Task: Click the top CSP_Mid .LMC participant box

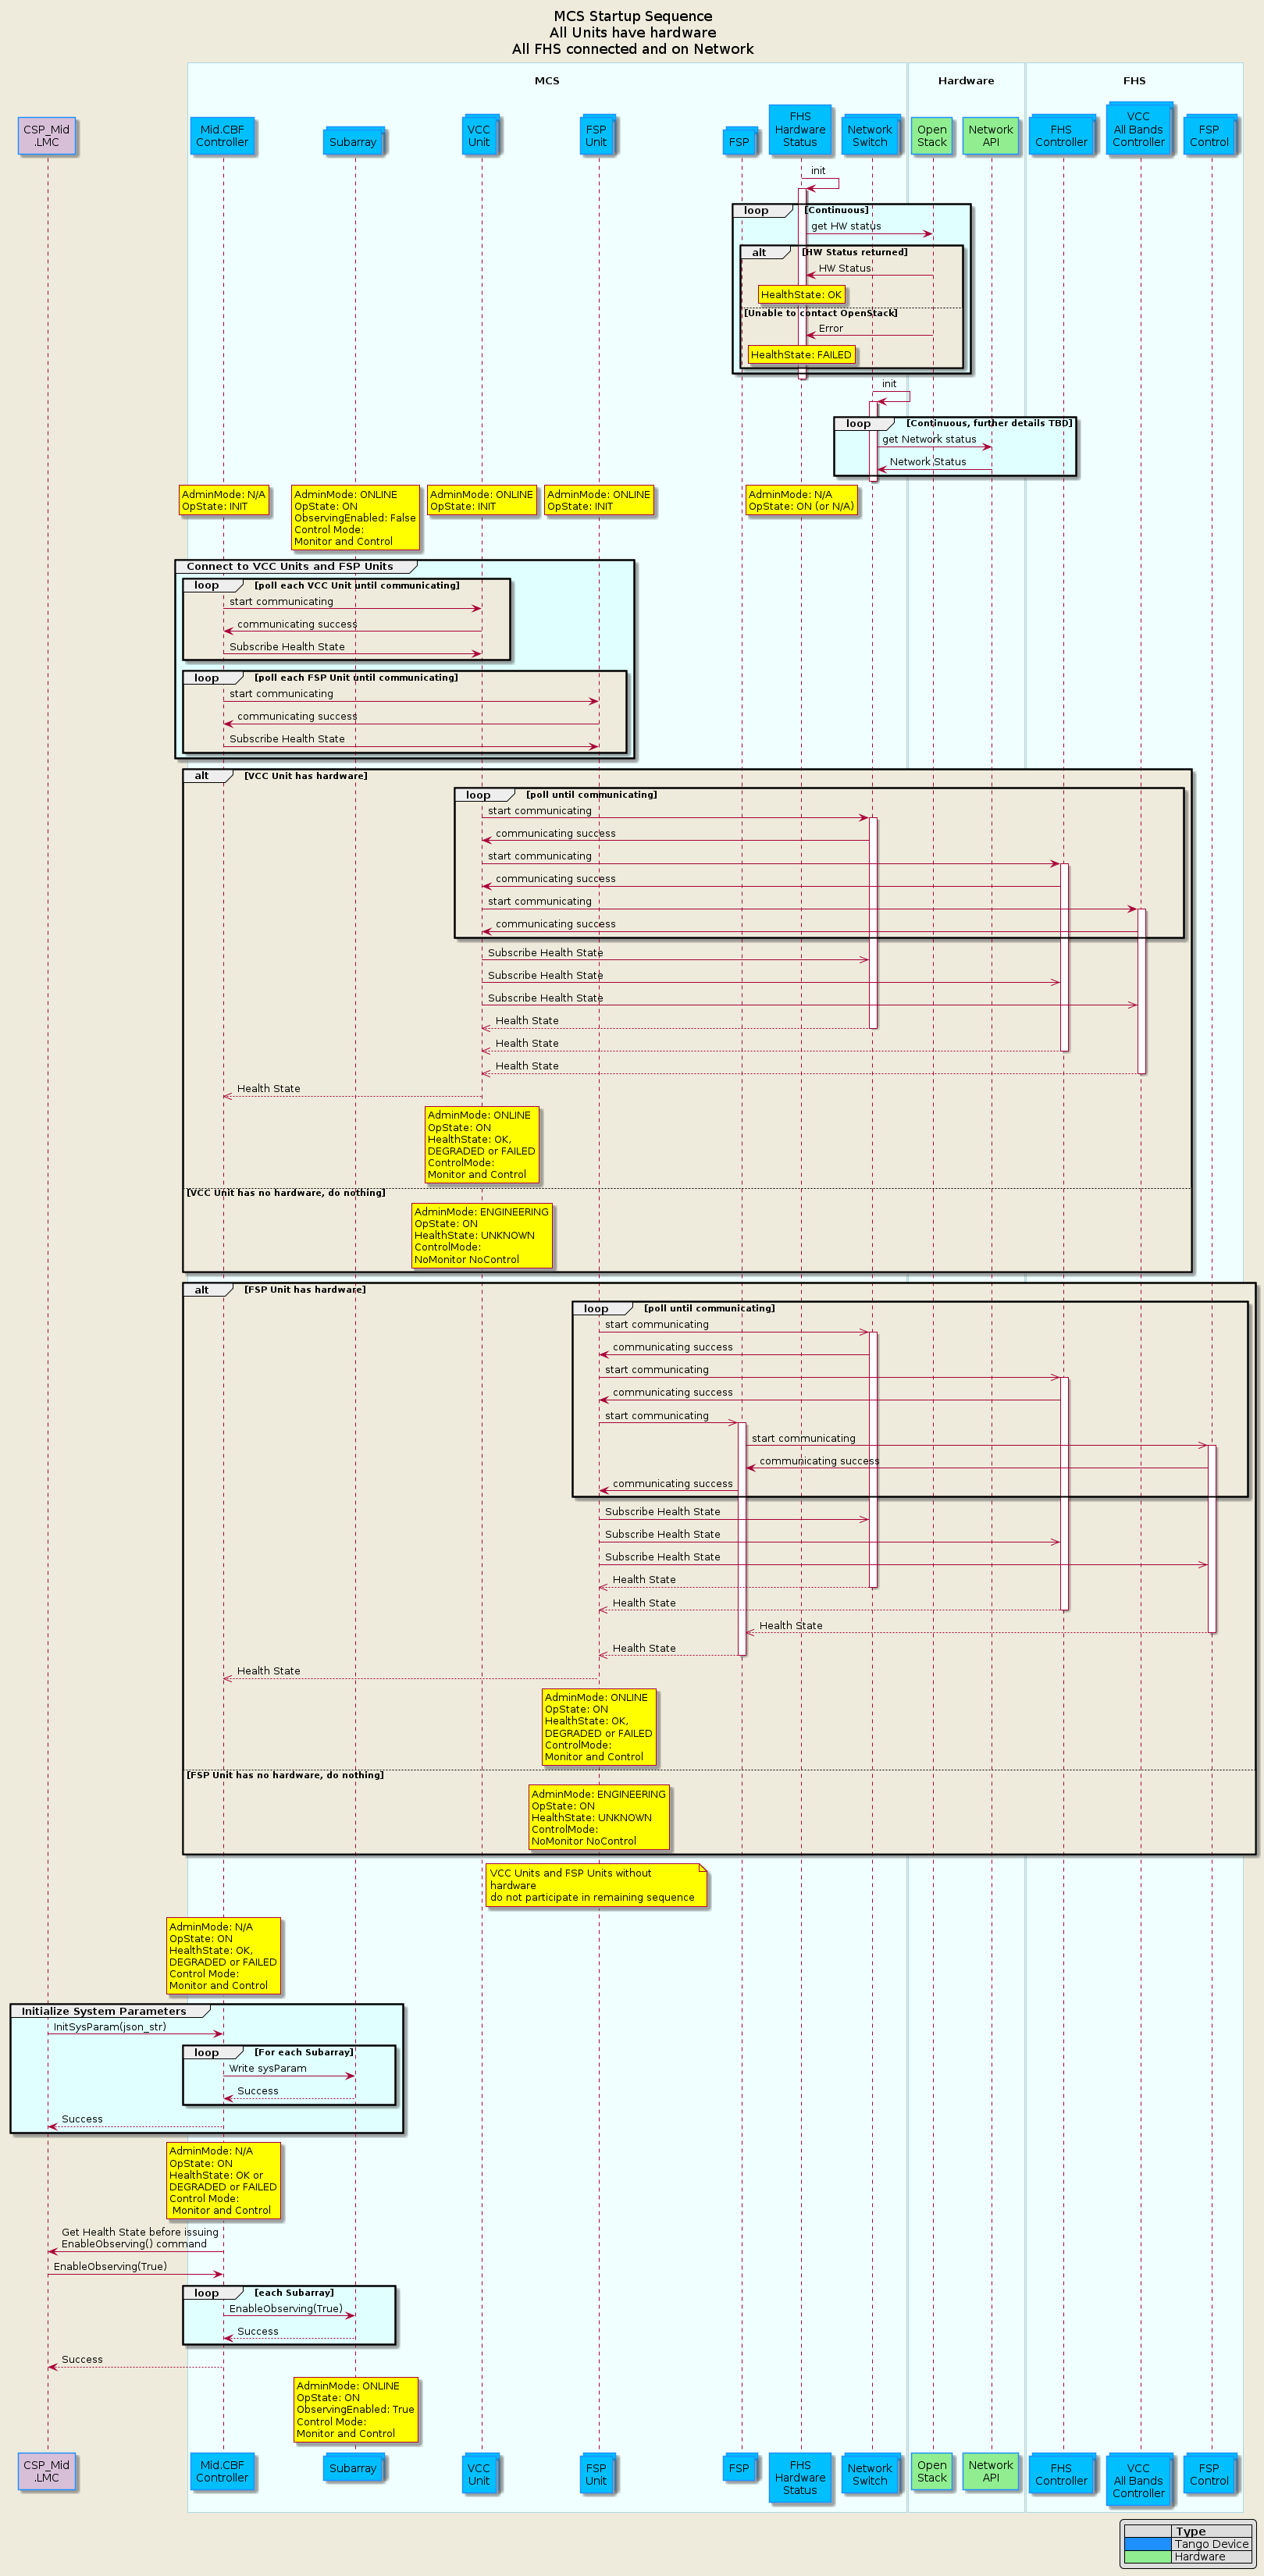Action: (x=46, y=136)
